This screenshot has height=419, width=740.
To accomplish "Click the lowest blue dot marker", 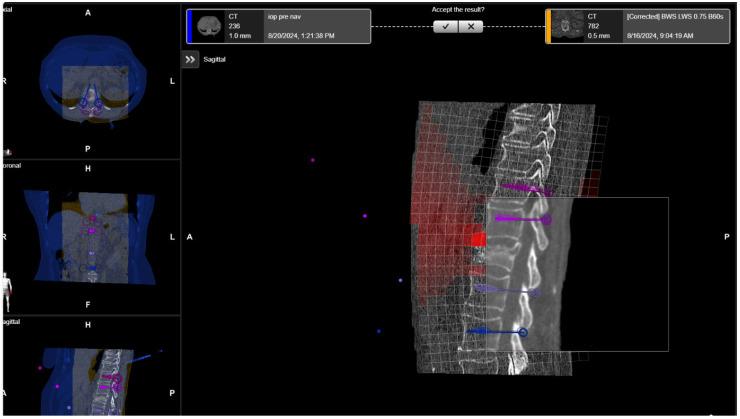I will coord(379,331).
